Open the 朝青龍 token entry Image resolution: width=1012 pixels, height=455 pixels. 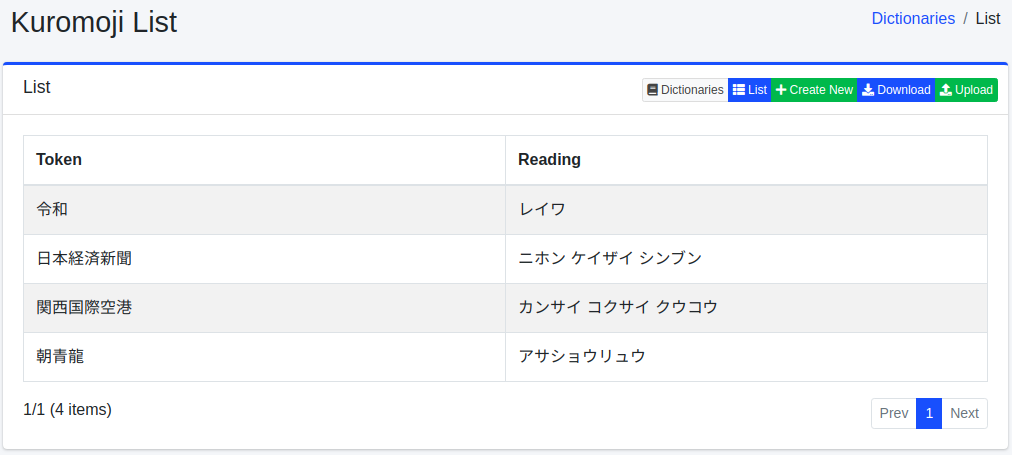[x=60, y=356]
